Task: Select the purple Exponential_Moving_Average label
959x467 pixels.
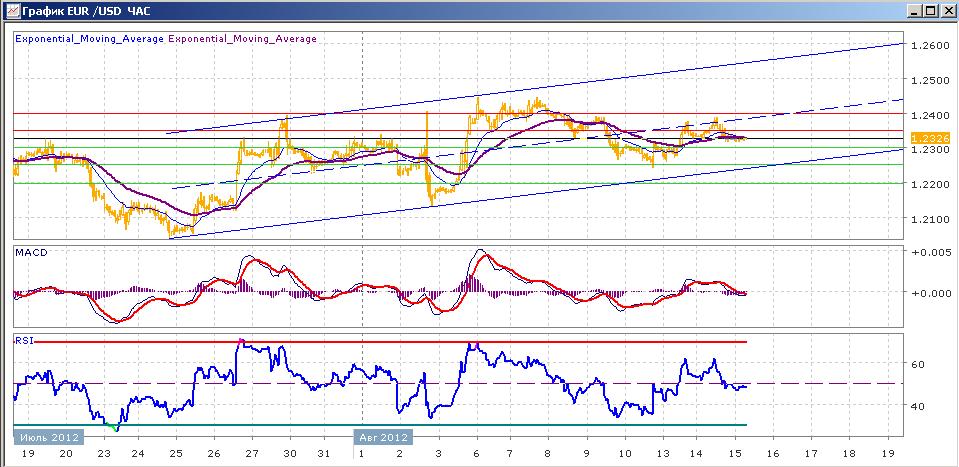Action: coord(242,39)
